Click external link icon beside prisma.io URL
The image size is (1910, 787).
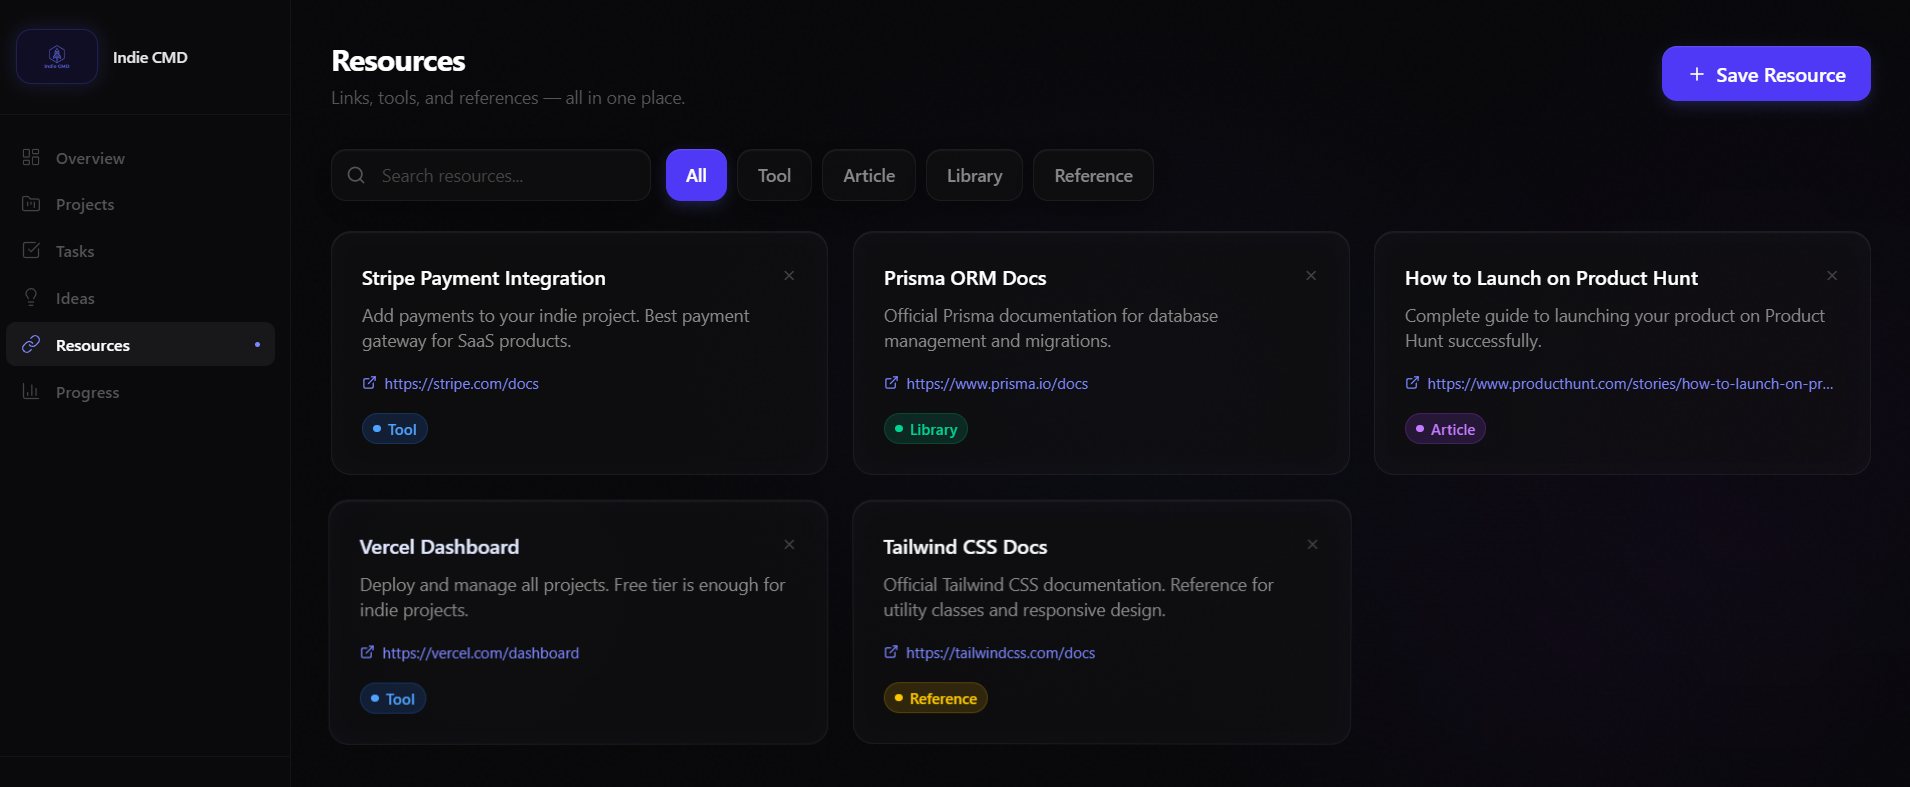point(891,383)
